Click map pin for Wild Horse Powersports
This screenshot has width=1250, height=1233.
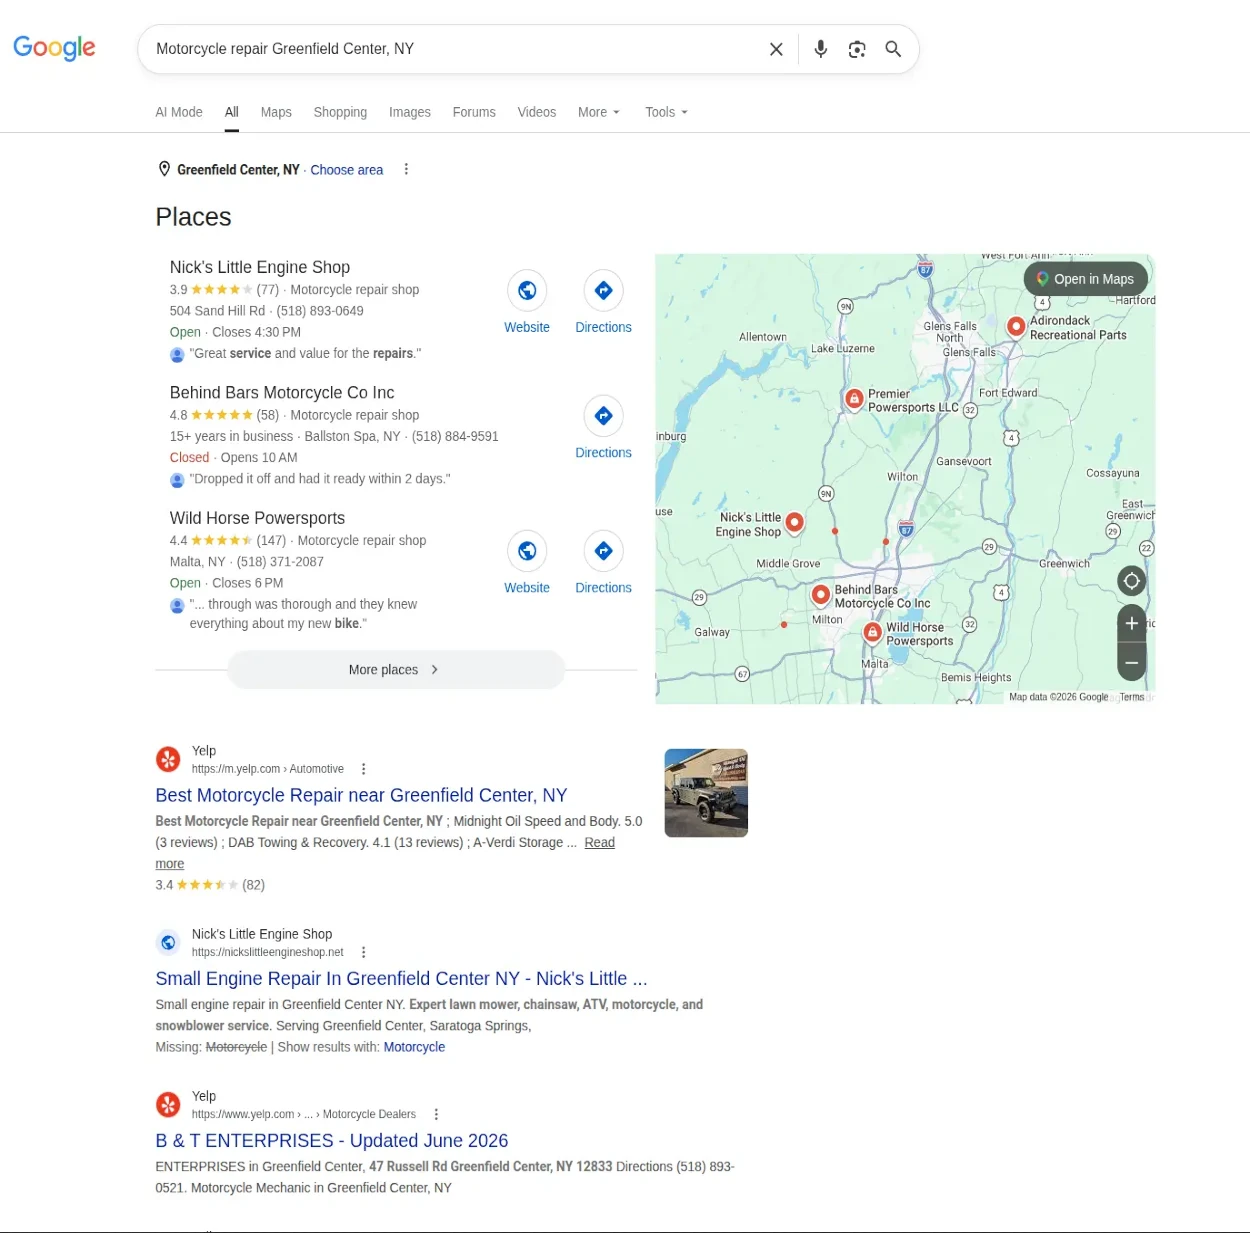point(872,632)
